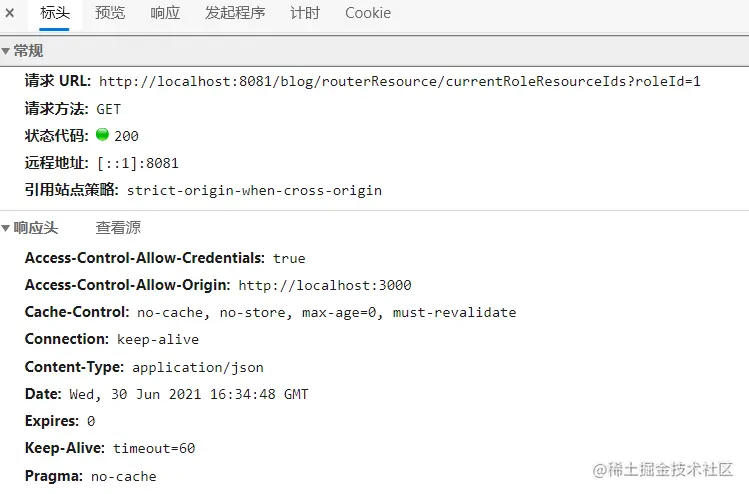Open the 计时 tab
Viewport: 749px width, 494px height.
(x=305, y=13)
